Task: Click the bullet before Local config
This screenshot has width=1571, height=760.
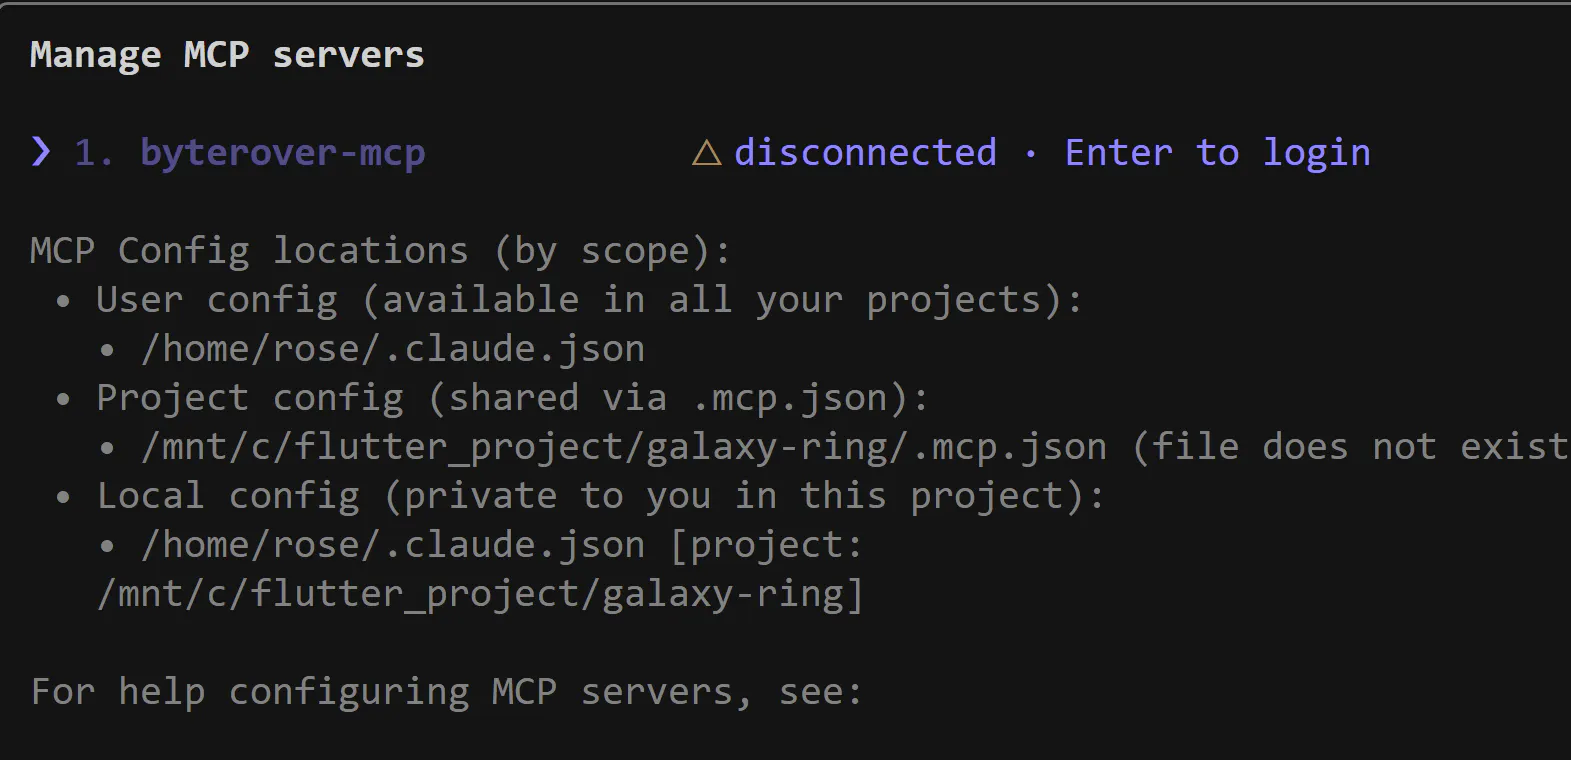Action: click(x=64, y=496)
